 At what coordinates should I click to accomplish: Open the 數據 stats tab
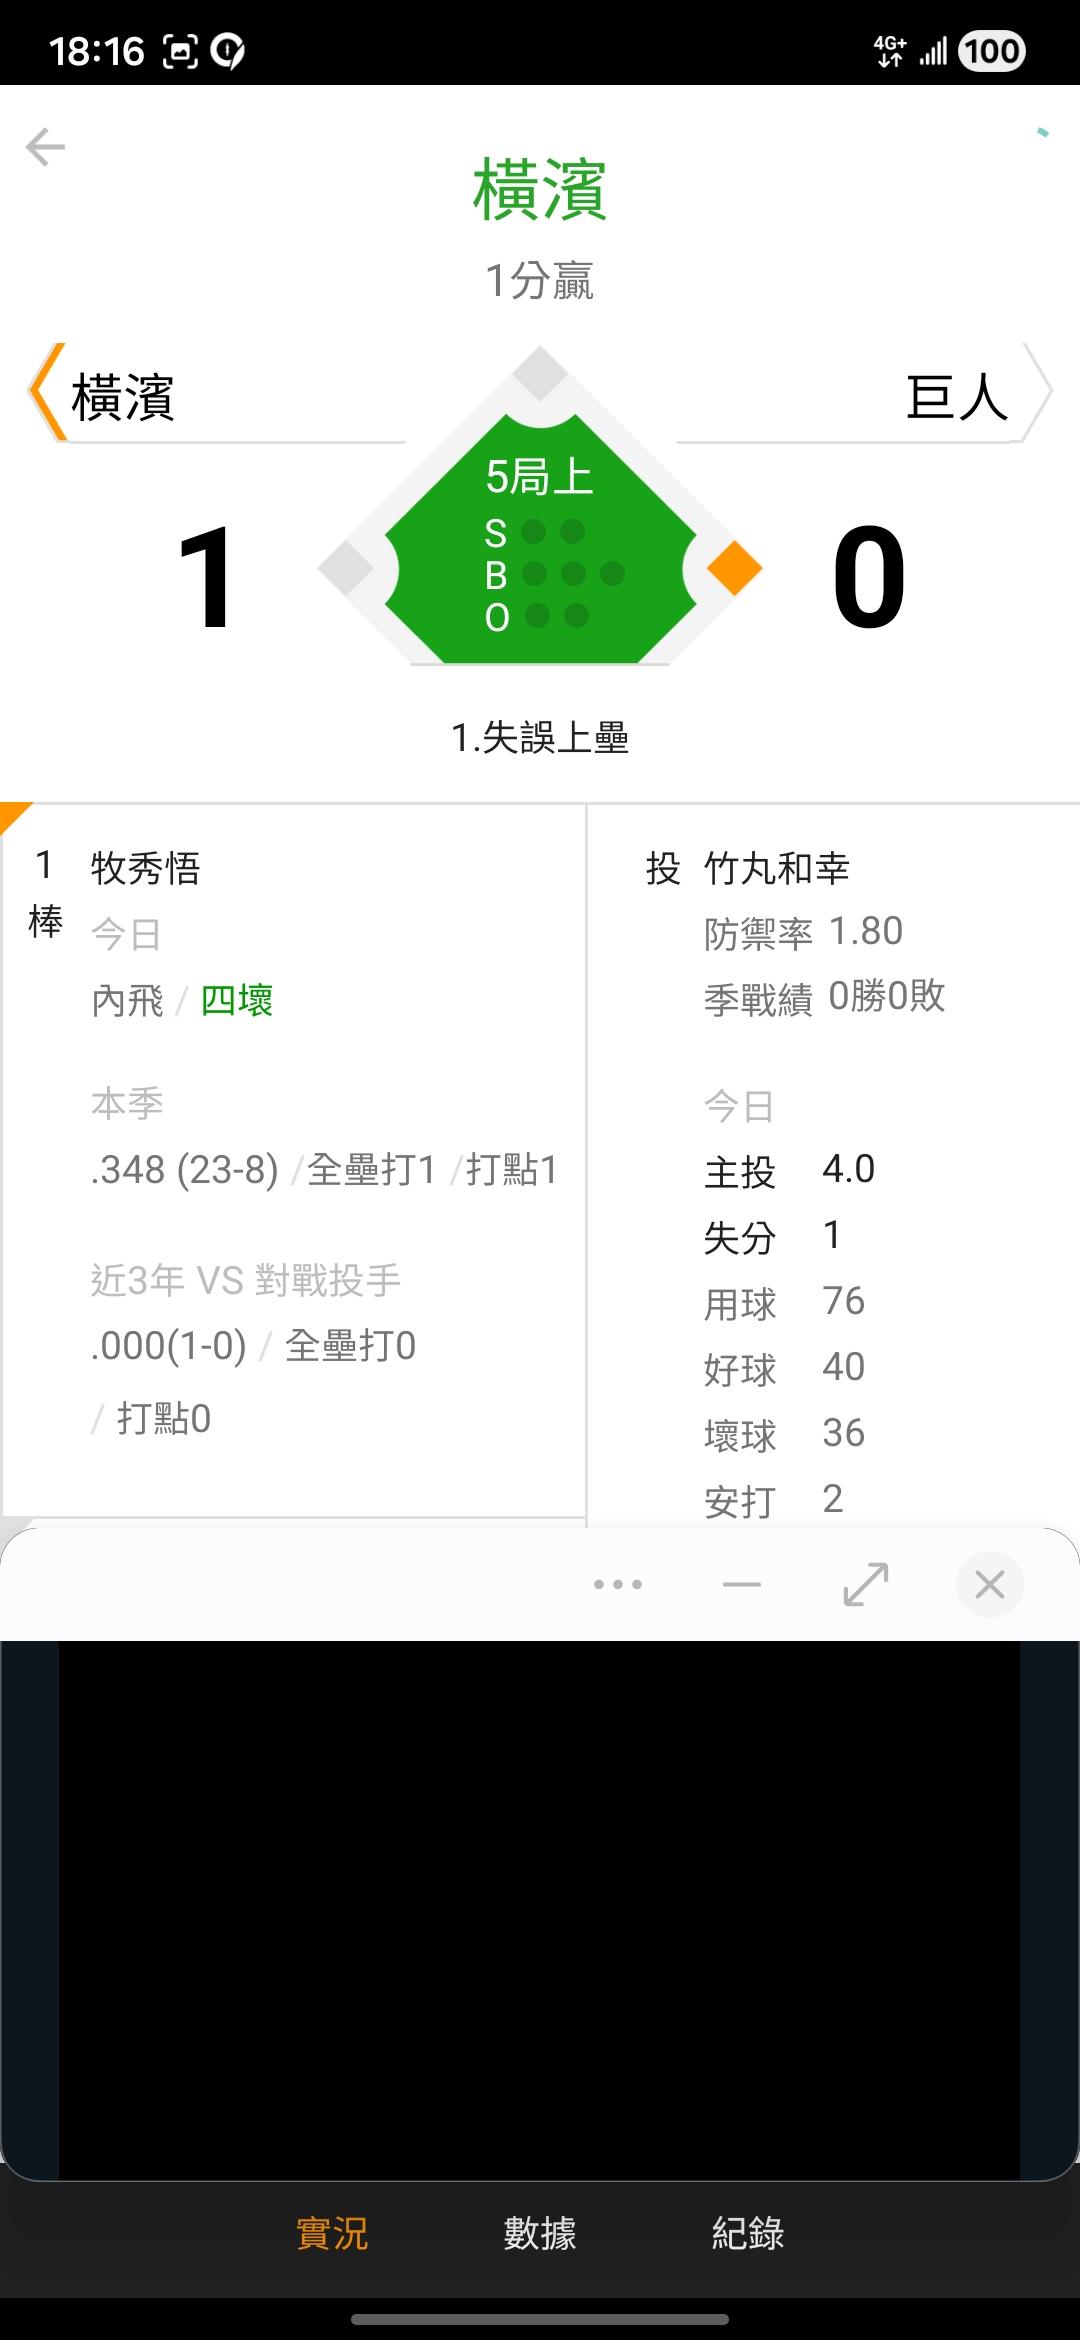(540, 2233)
